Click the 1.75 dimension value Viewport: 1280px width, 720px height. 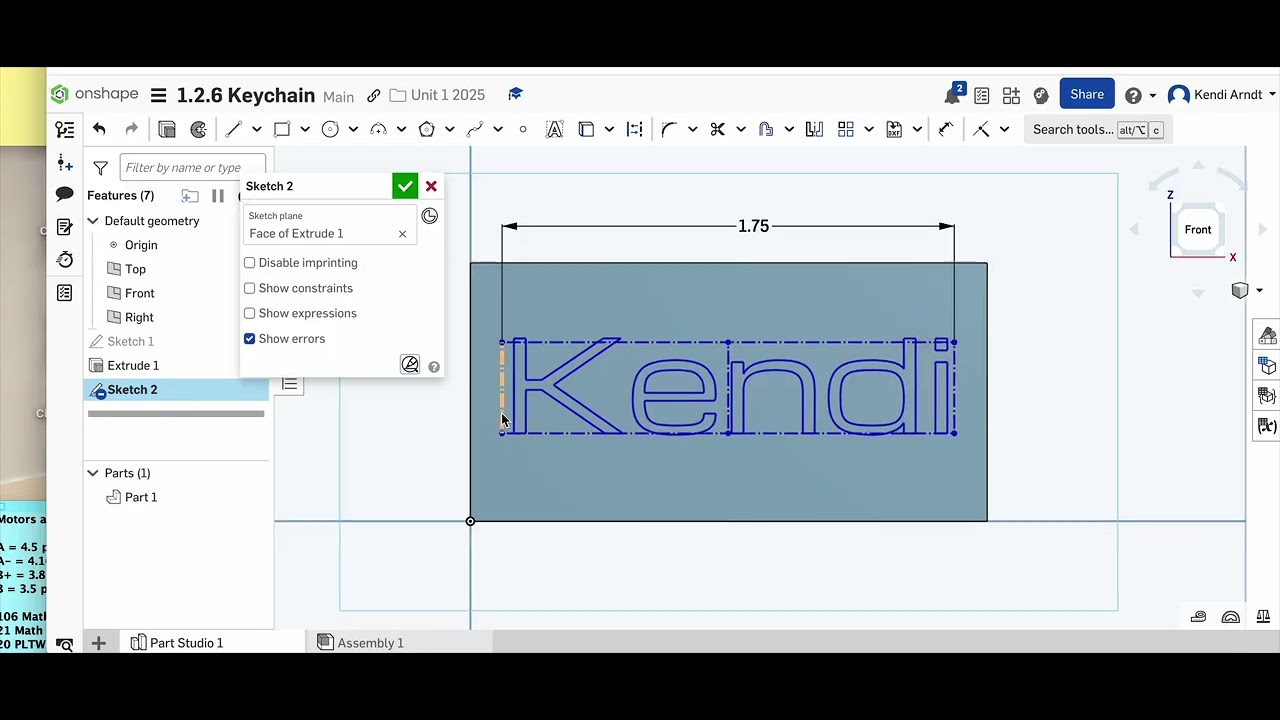[754, 227]
